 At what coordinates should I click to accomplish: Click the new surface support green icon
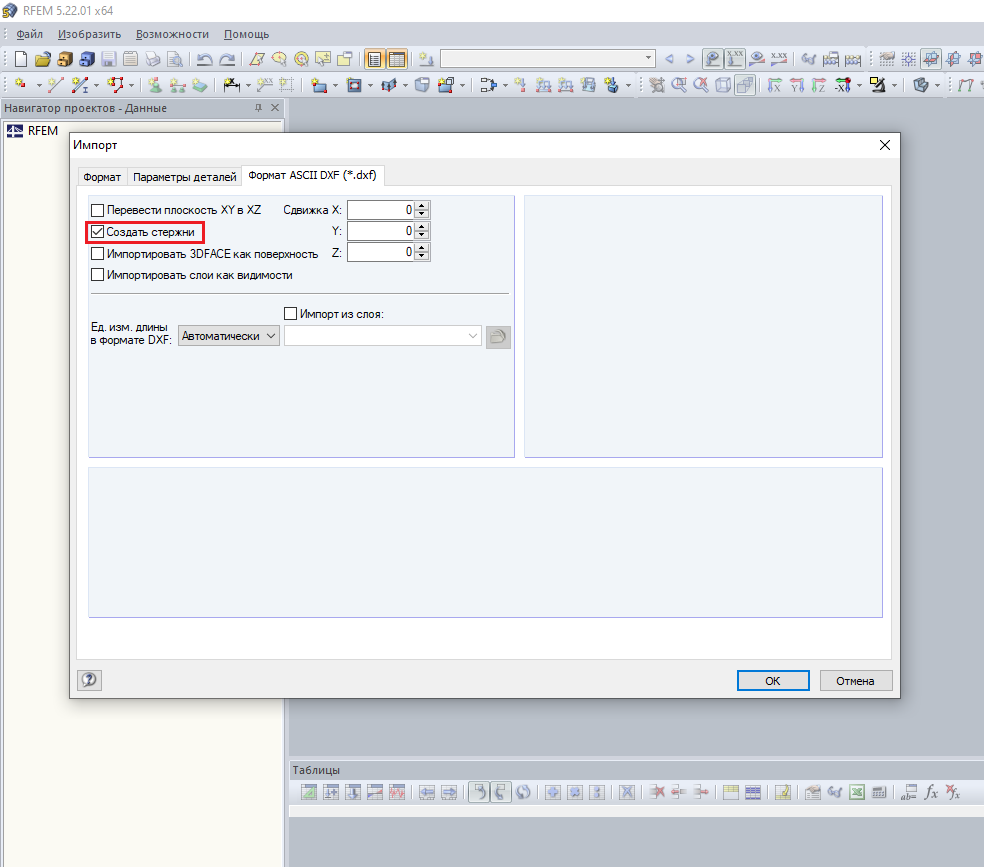pos(200,85)
